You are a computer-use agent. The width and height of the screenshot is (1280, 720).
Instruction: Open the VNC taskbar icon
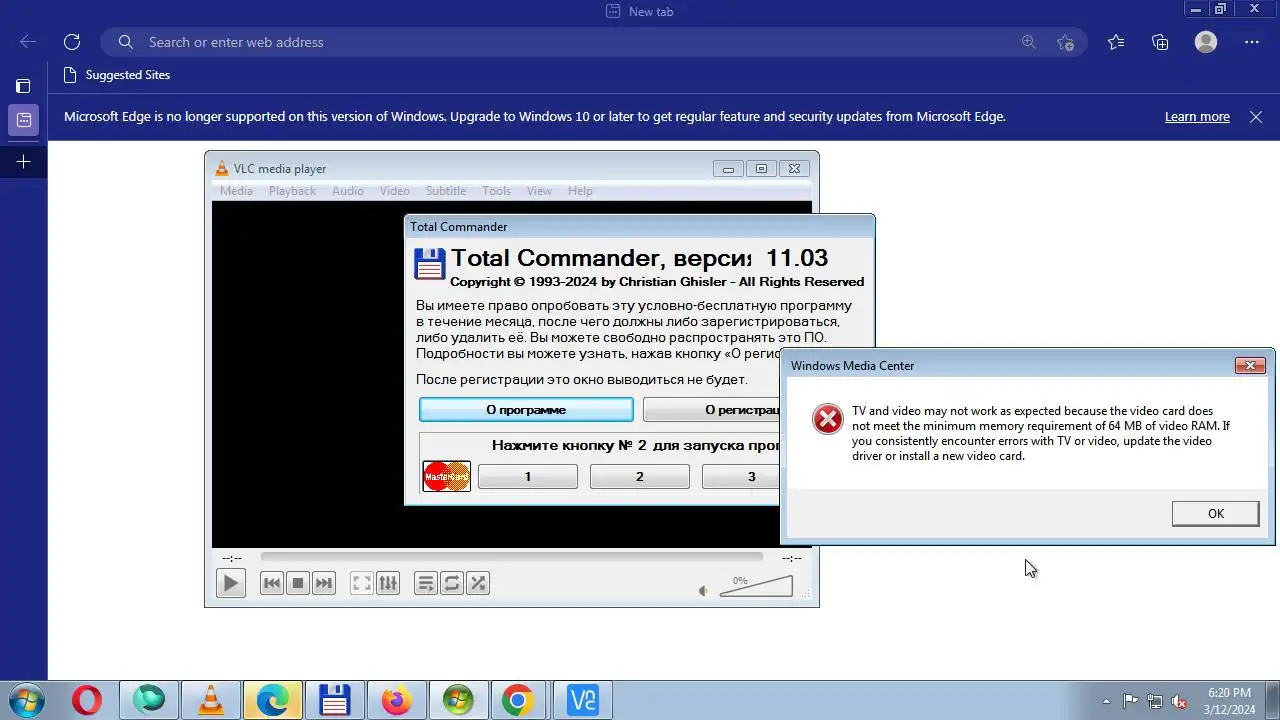[582, 700]
